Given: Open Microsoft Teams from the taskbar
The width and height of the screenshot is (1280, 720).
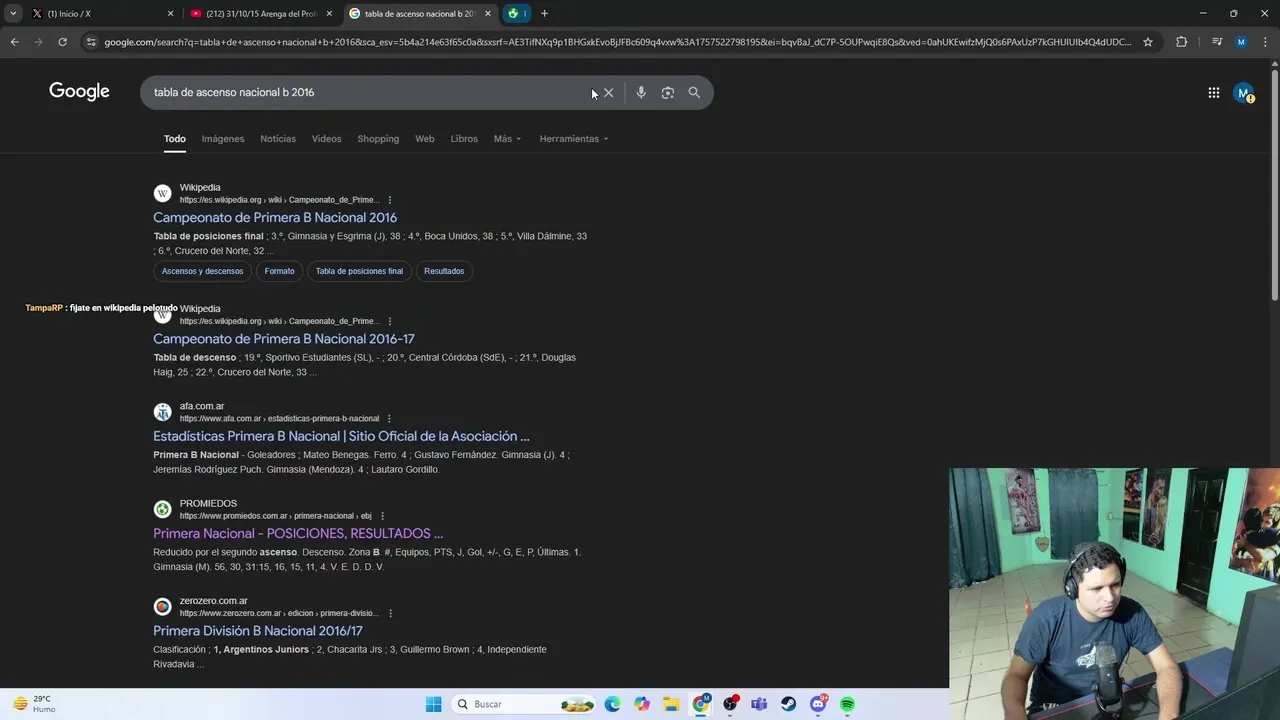Looking at the screenshot, I should tap(759, 704).
